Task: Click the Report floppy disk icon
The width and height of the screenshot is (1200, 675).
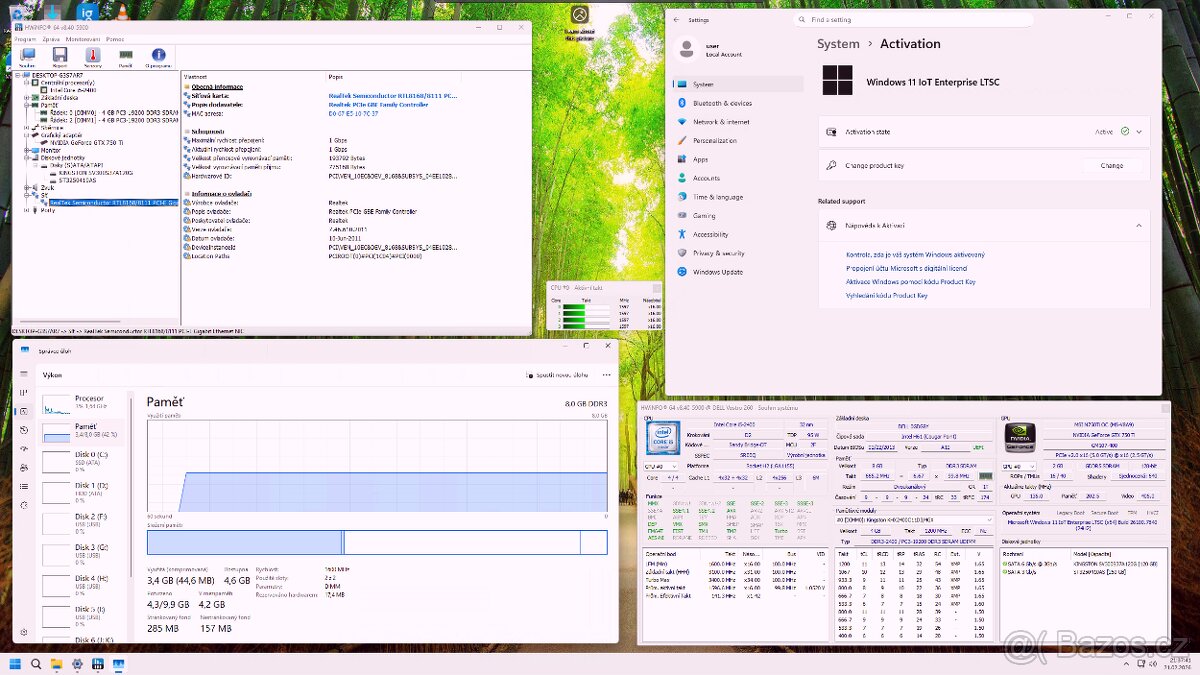Action: [60, 56]
